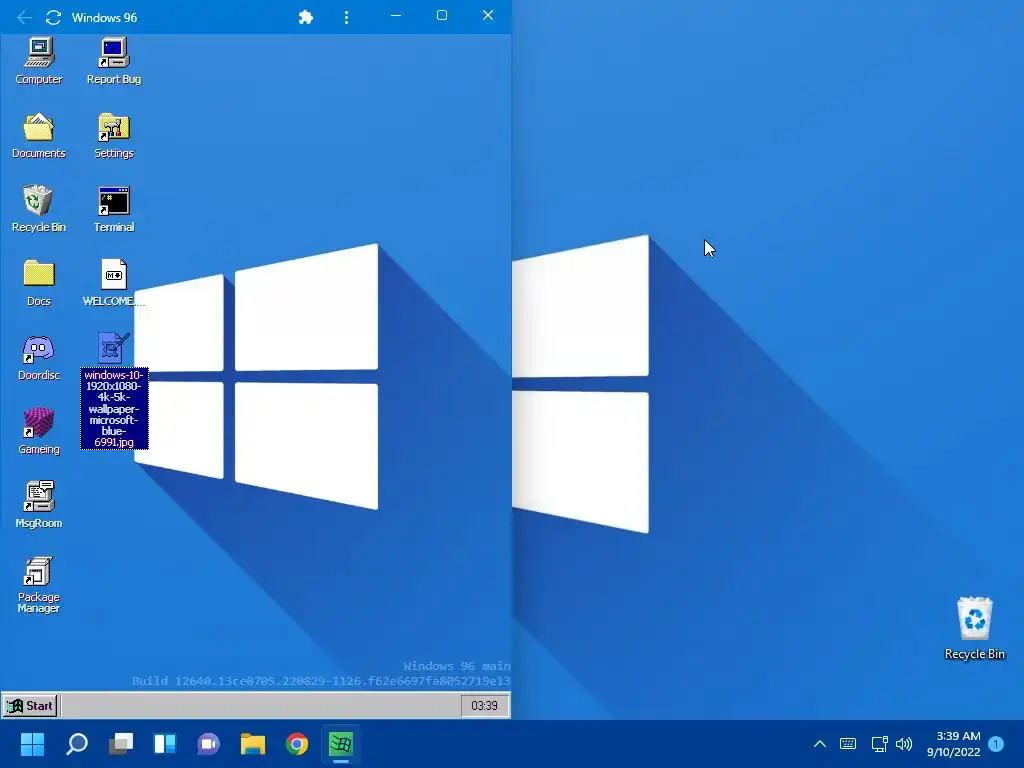Open the three-dot app menu

[x=346, y=18]
